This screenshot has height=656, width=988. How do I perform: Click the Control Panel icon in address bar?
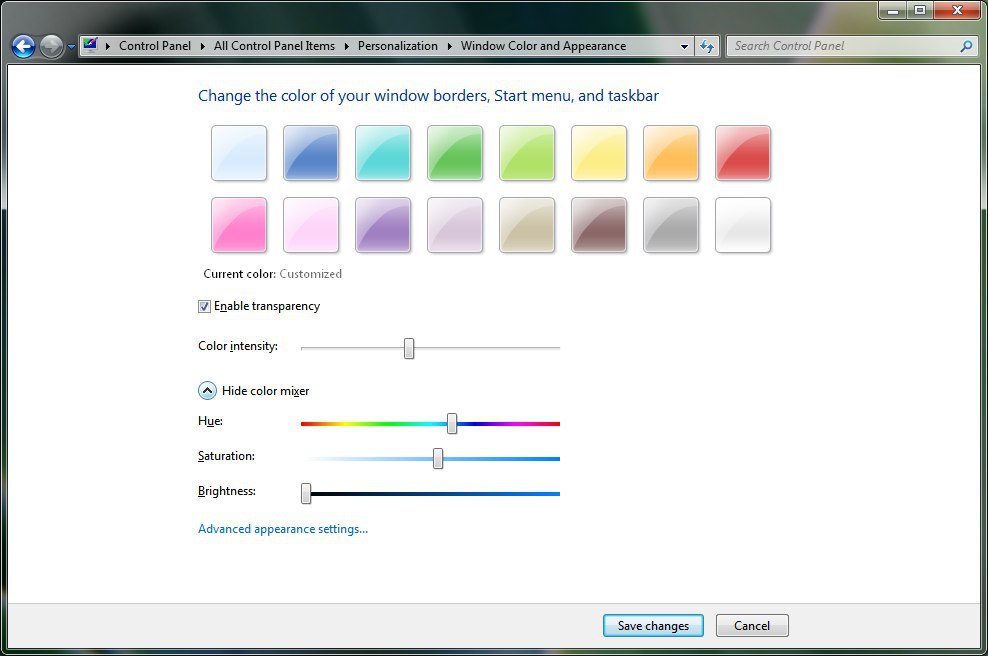pyautogui.click(x=91, y=45)
